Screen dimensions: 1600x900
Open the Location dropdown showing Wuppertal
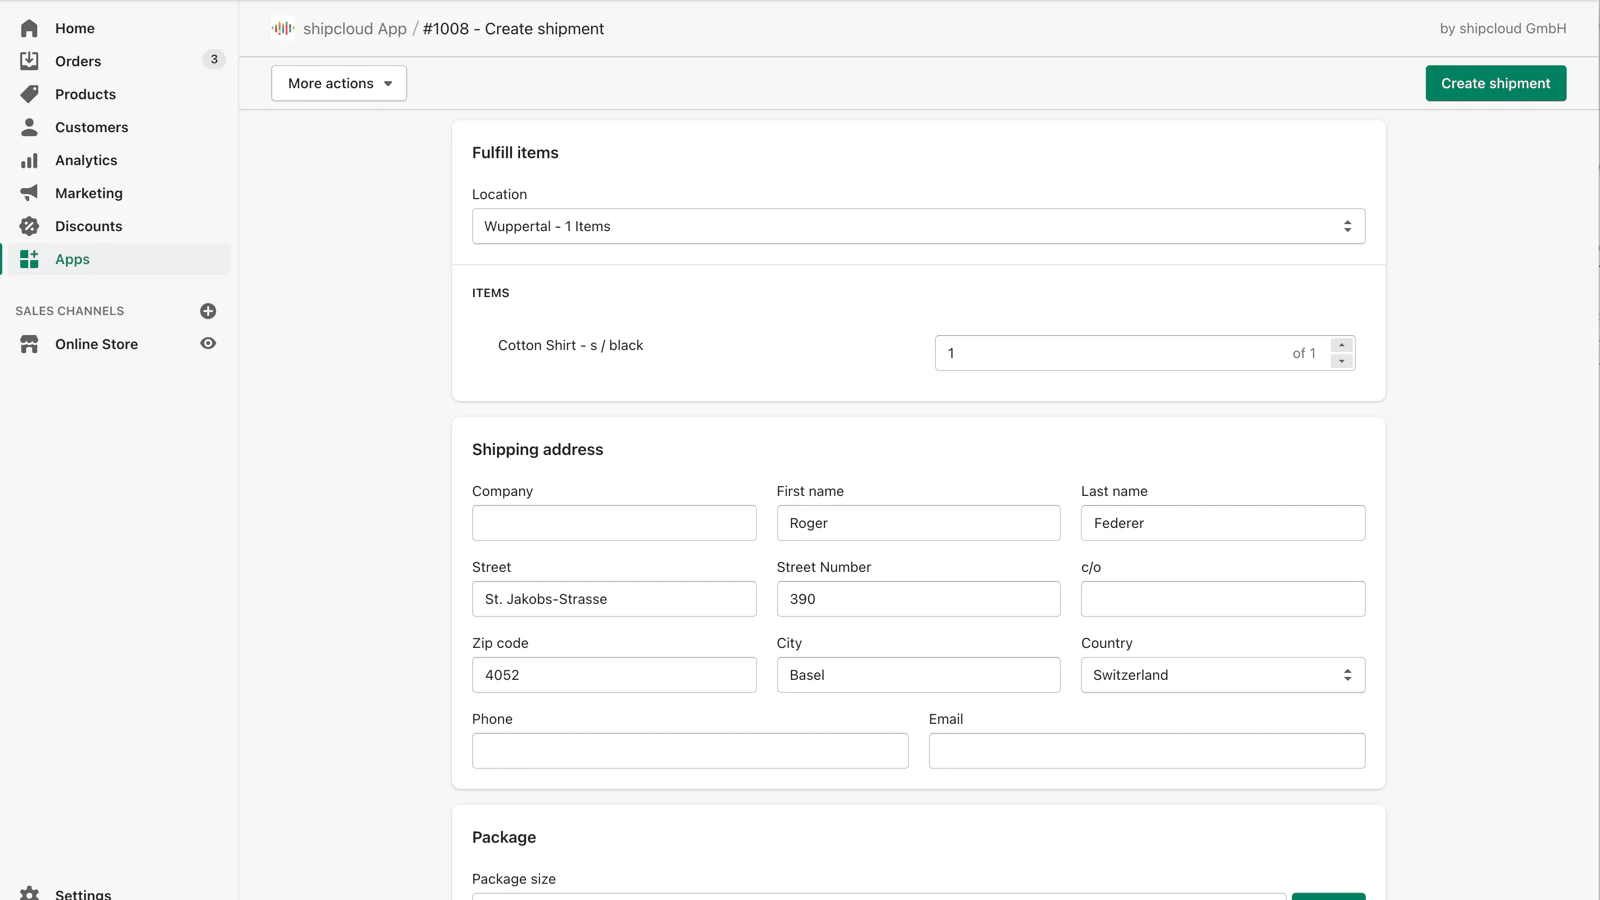pos(918,226)
